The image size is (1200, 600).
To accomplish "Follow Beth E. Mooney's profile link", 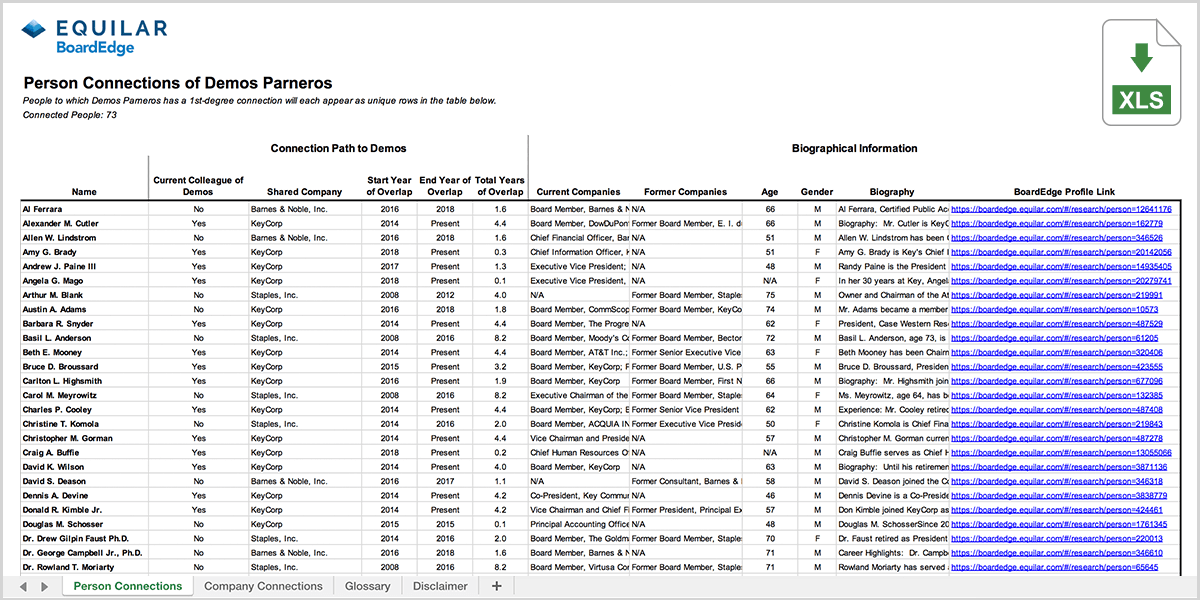I will [1057, 353].
